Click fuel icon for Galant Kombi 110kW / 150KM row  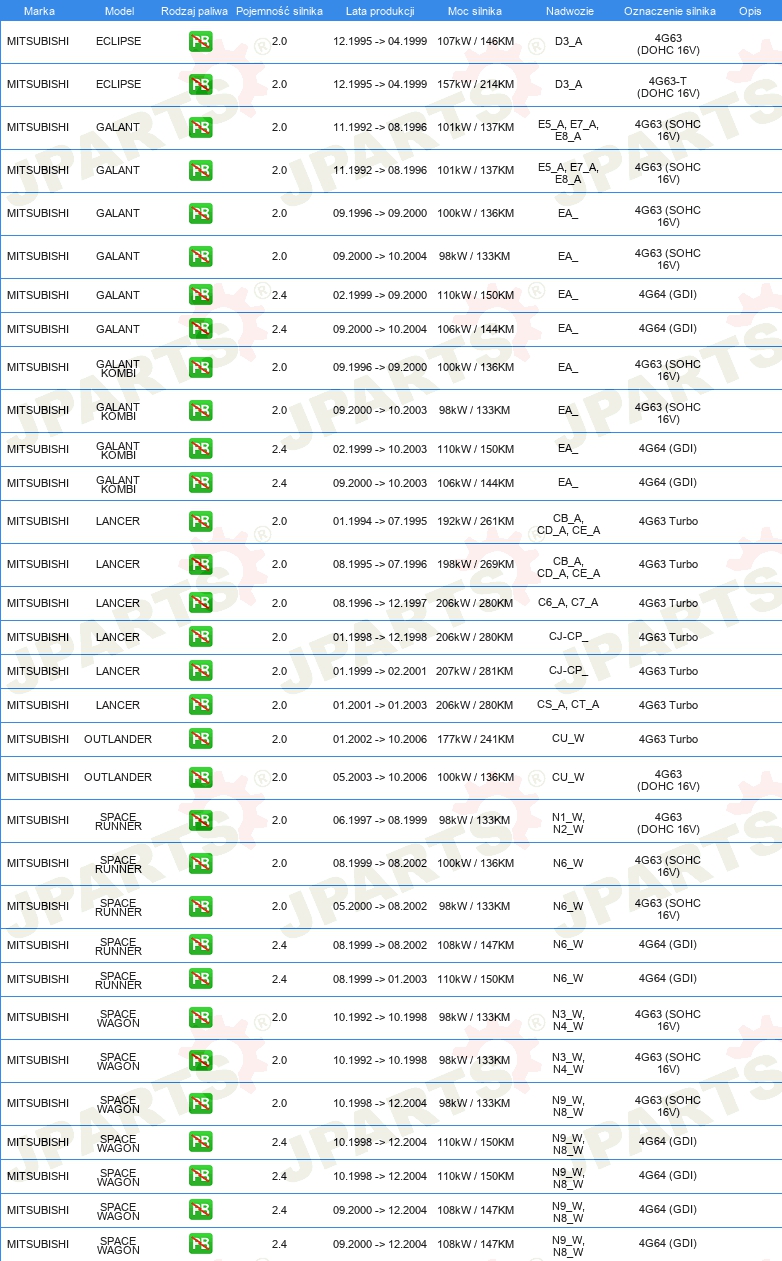click(x=200, y=449)
